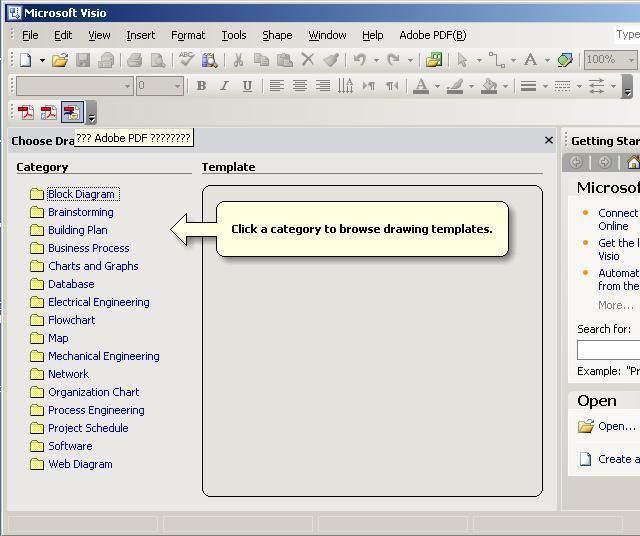Click the font color A button
This screenshot has height=536, width=640.
(x=421, y=86)
